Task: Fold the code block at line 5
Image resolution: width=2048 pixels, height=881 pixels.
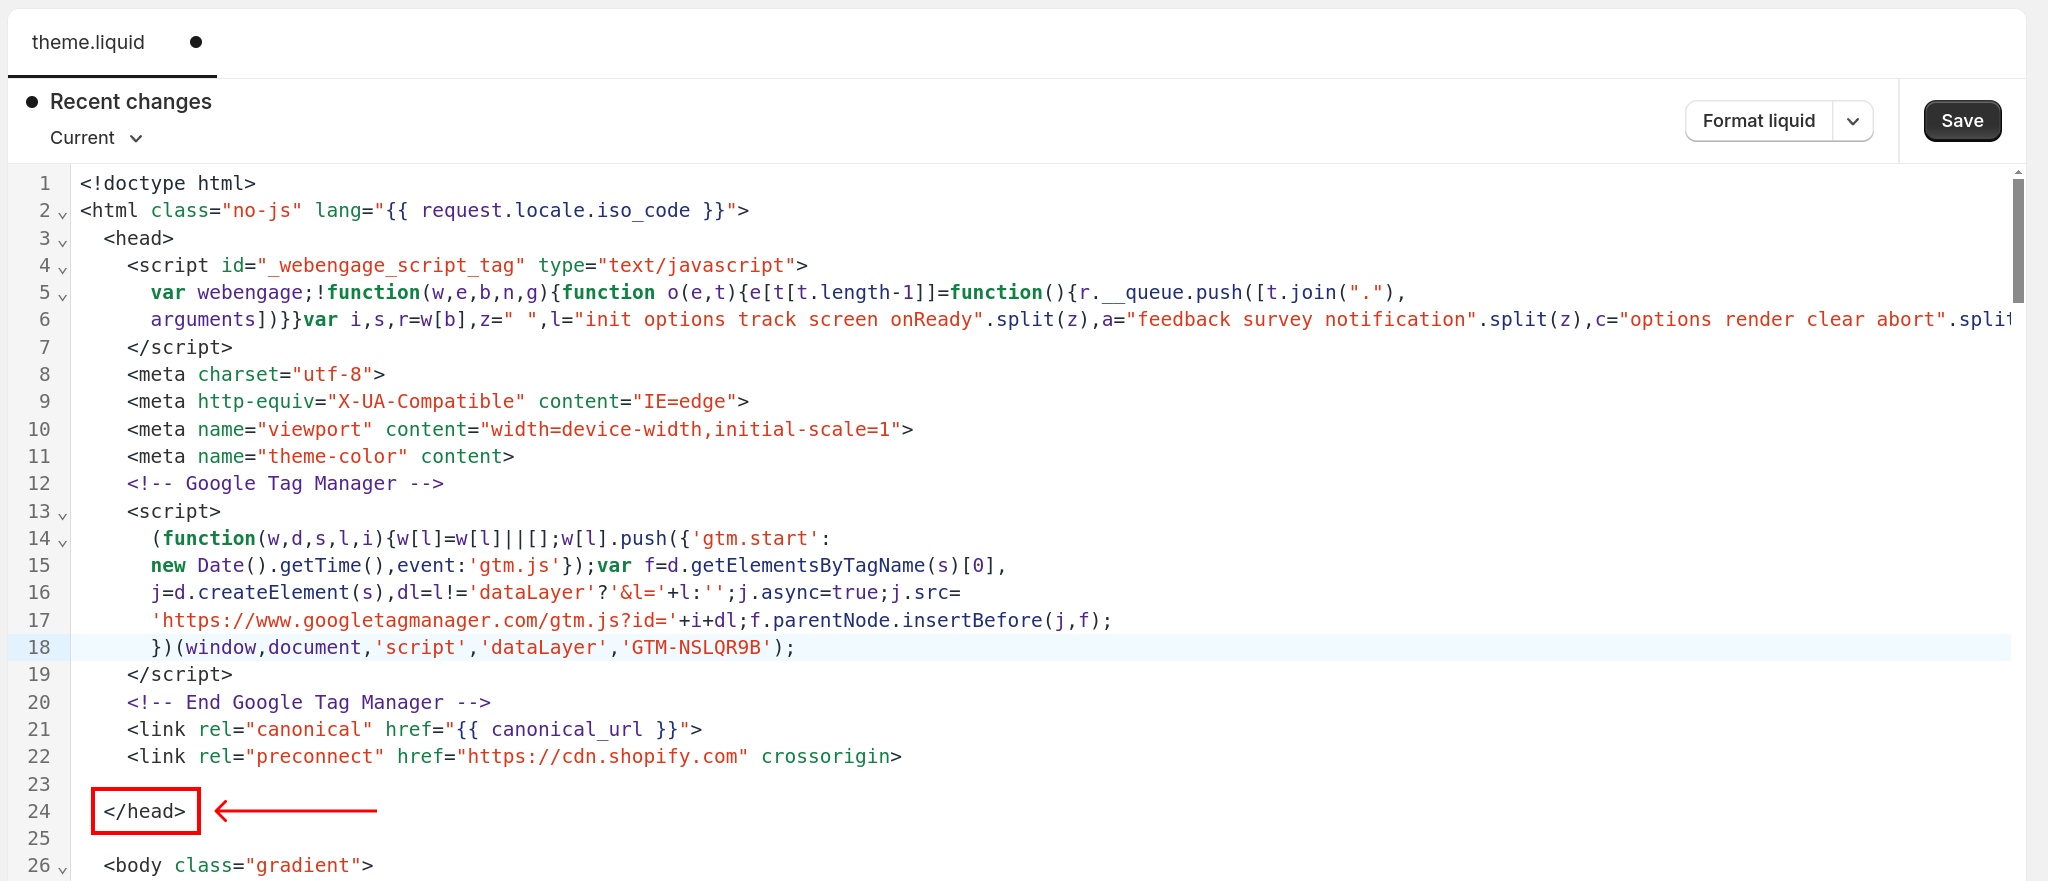Action: pos(63,296)
